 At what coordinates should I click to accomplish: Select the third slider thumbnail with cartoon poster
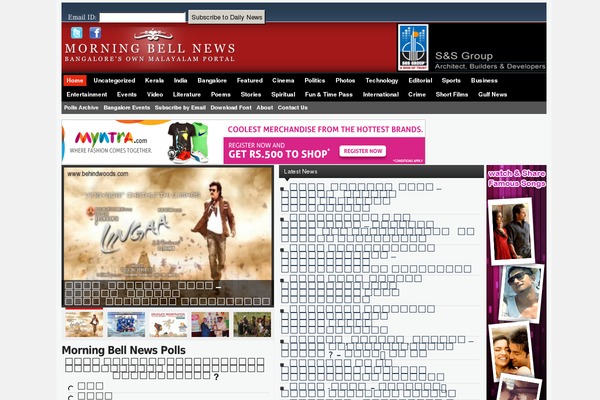(x=168, y=324)
